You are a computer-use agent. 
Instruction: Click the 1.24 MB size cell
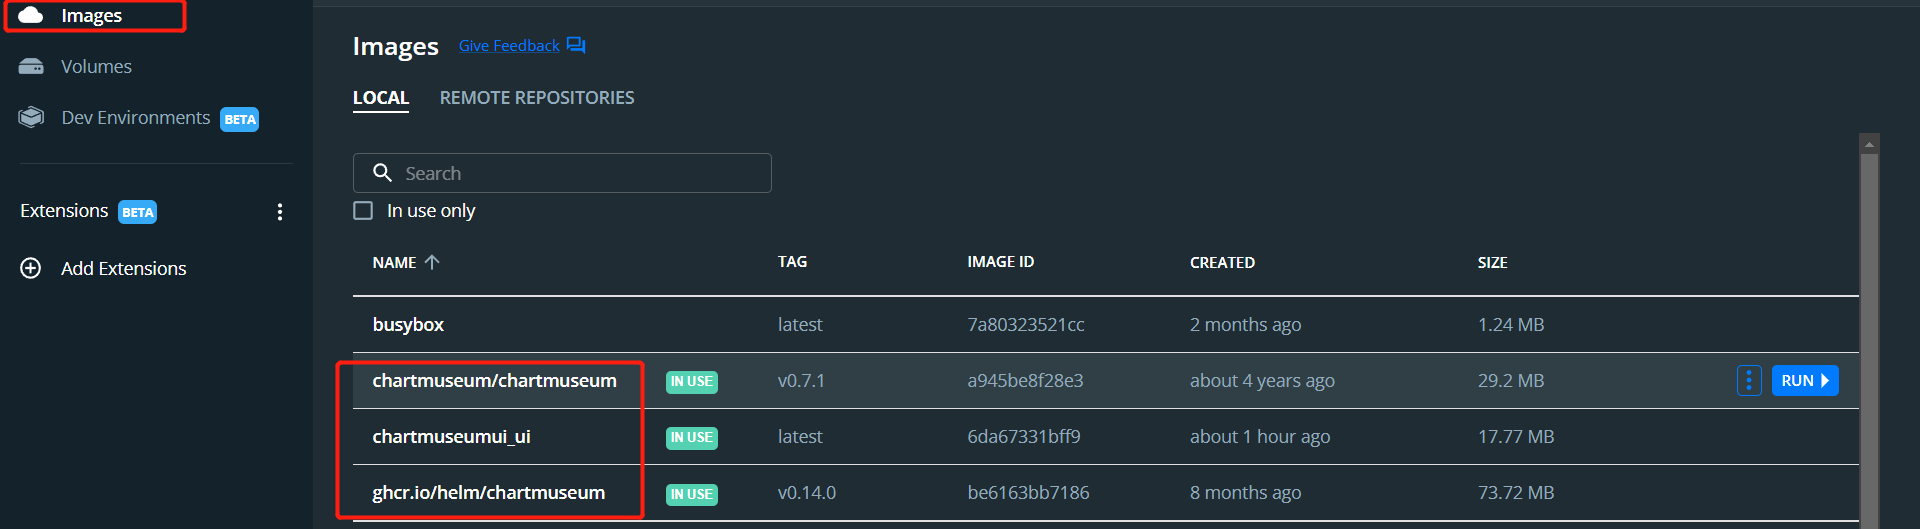click(x=1511, y=325)
